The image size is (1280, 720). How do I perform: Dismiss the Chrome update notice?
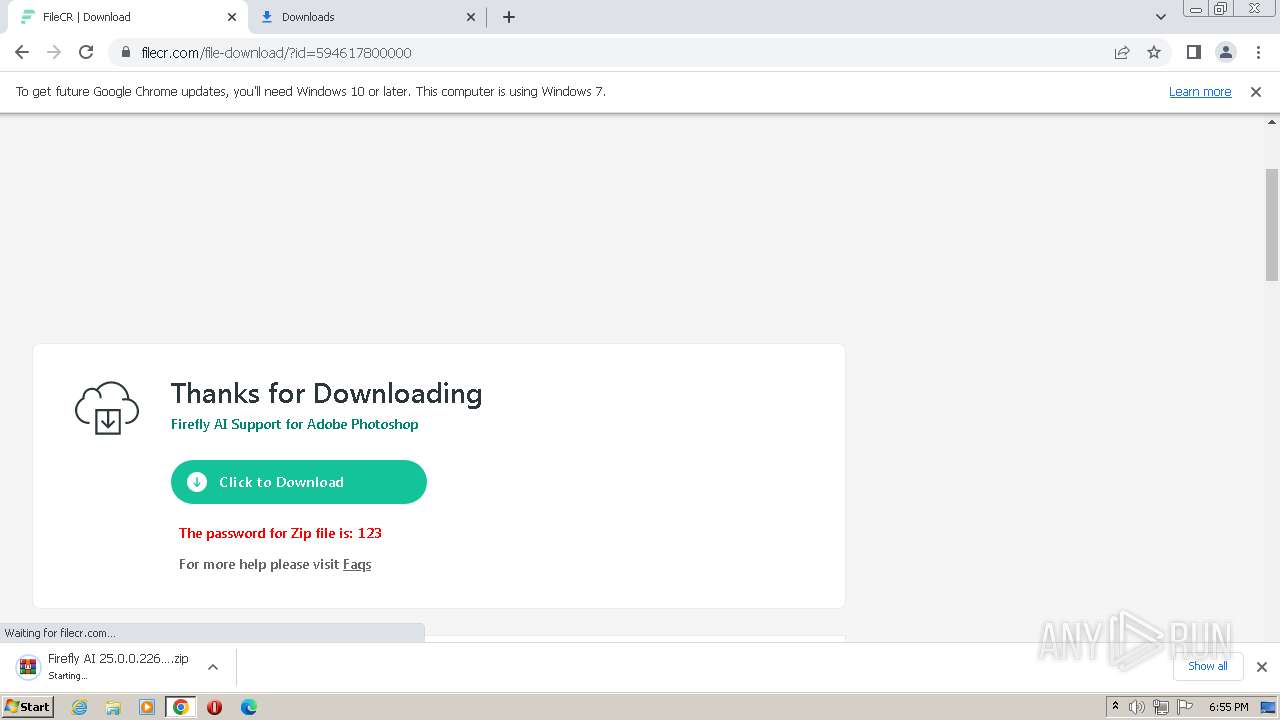[x=1256, y=92]
